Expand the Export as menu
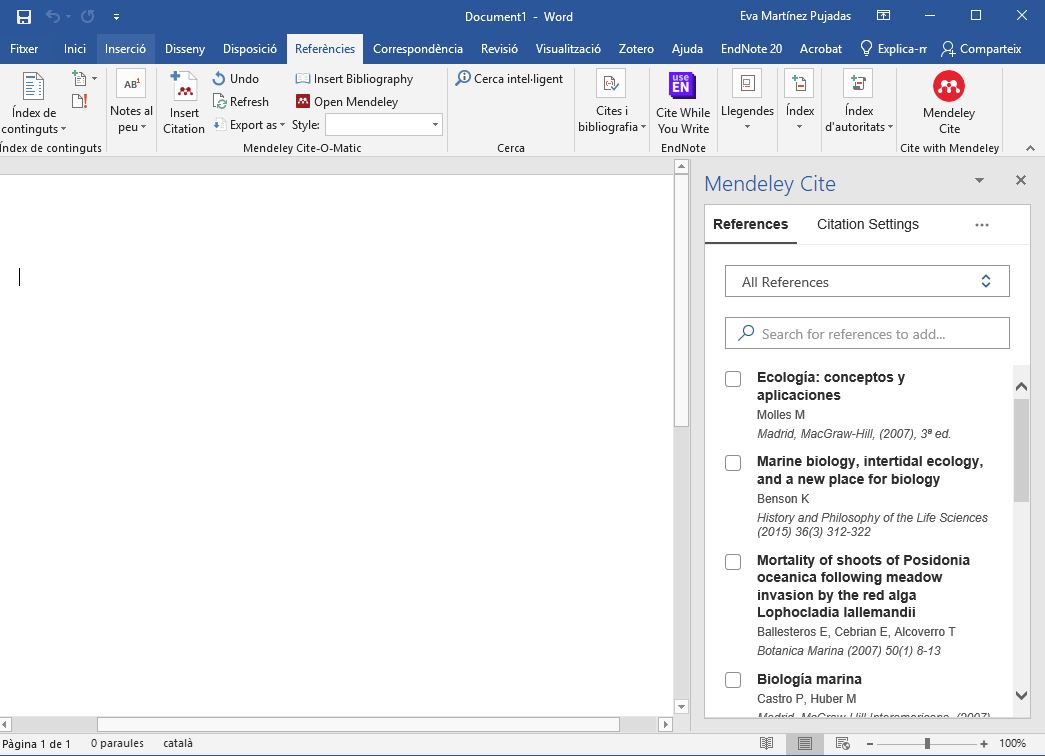This screenshot has height=756, width=1045. tap(249, 125)
